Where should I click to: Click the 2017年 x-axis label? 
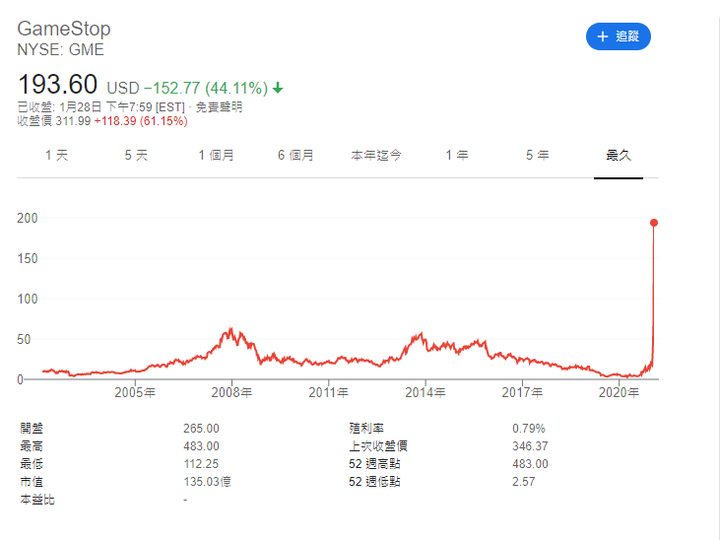coord(522,392)
